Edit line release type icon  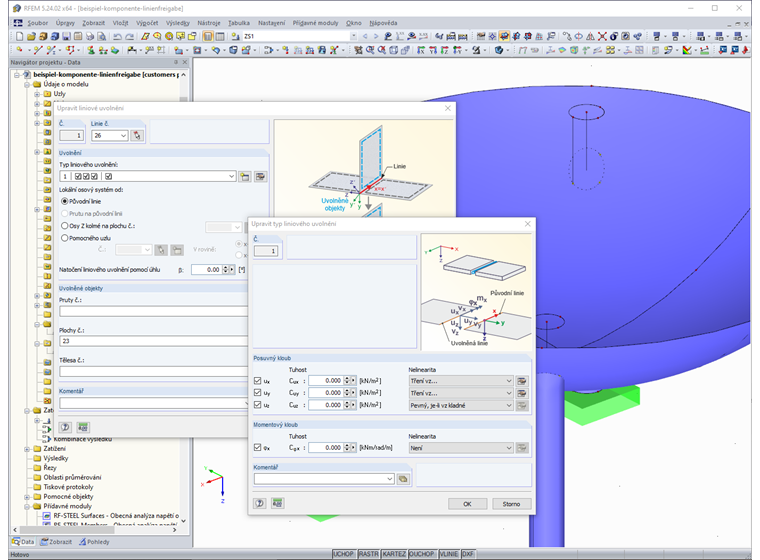coord(260,176)
